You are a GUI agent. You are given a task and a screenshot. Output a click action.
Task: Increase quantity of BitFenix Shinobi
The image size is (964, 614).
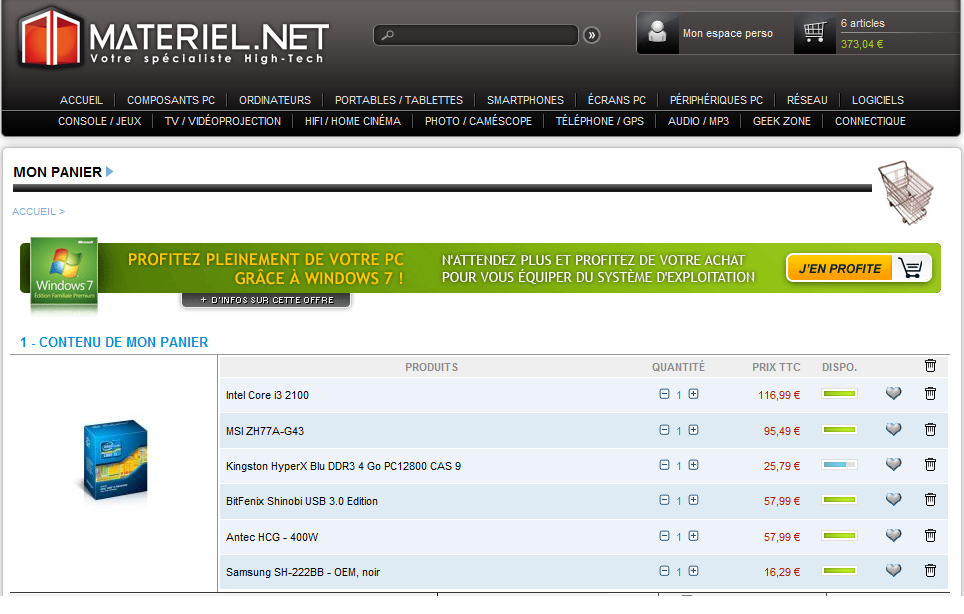tap(694, 500)
